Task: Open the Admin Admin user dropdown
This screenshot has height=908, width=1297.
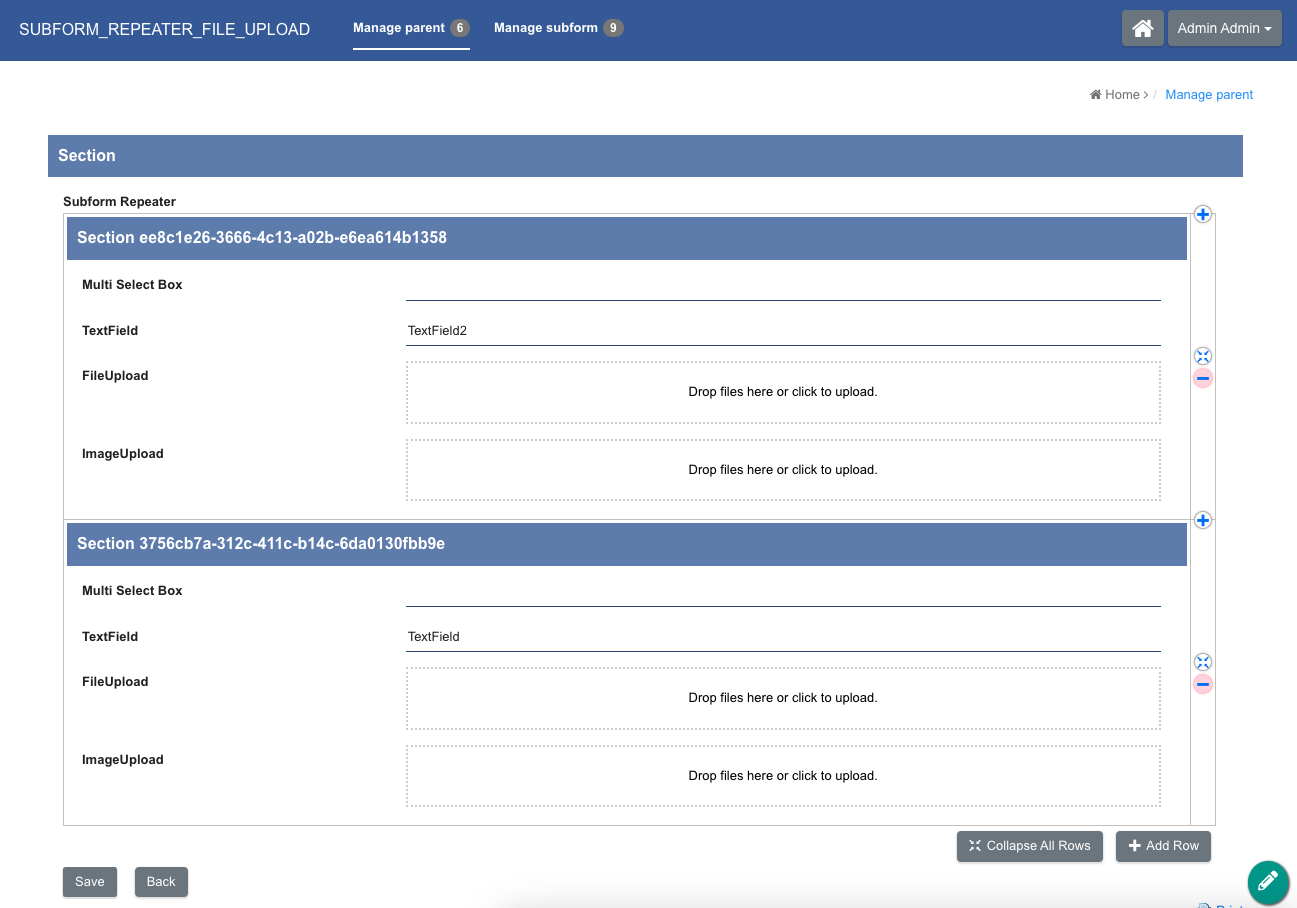Action: (1224, 28)
